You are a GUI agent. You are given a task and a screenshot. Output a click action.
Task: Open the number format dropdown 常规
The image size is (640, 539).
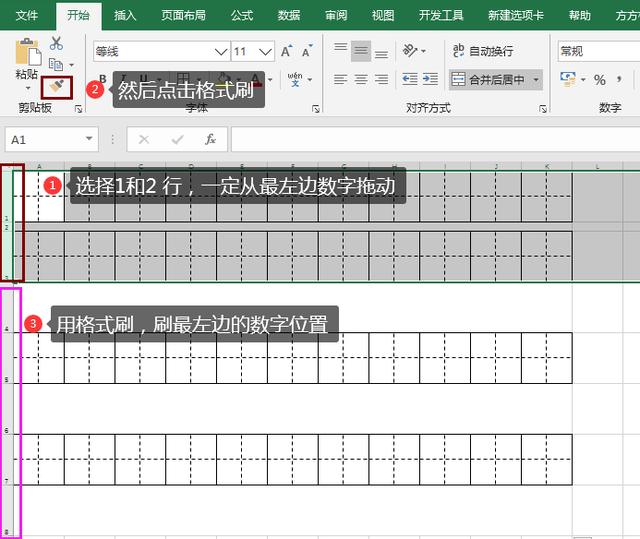point(598,52)
